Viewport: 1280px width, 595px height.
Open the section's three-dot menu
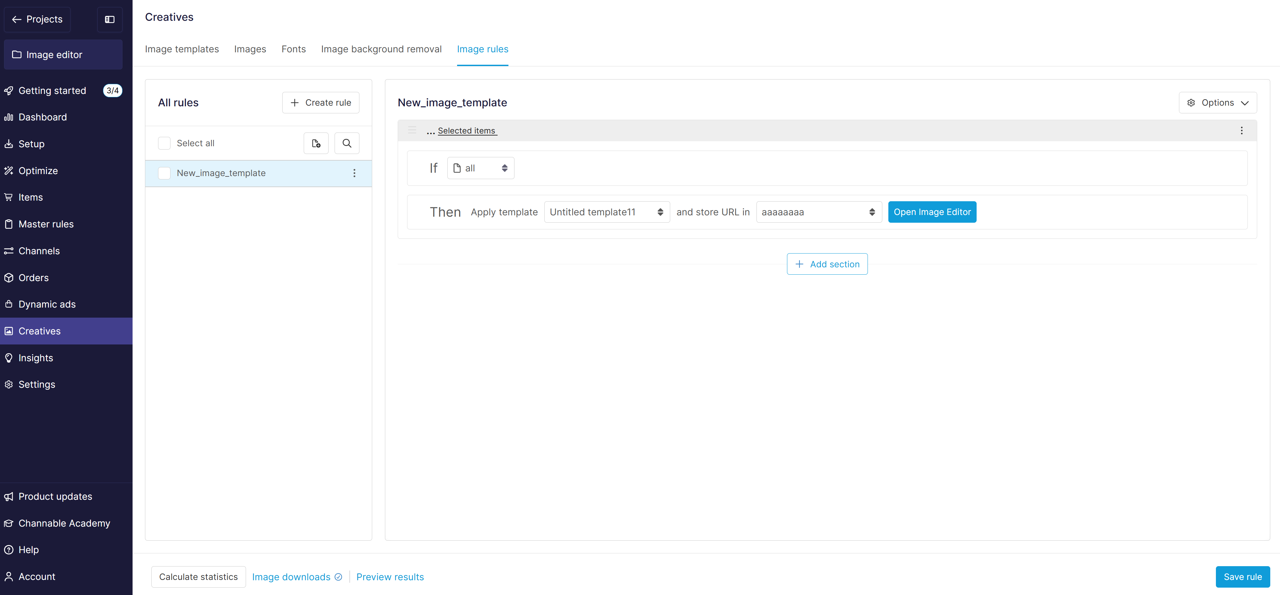(x=1241, y=131)
